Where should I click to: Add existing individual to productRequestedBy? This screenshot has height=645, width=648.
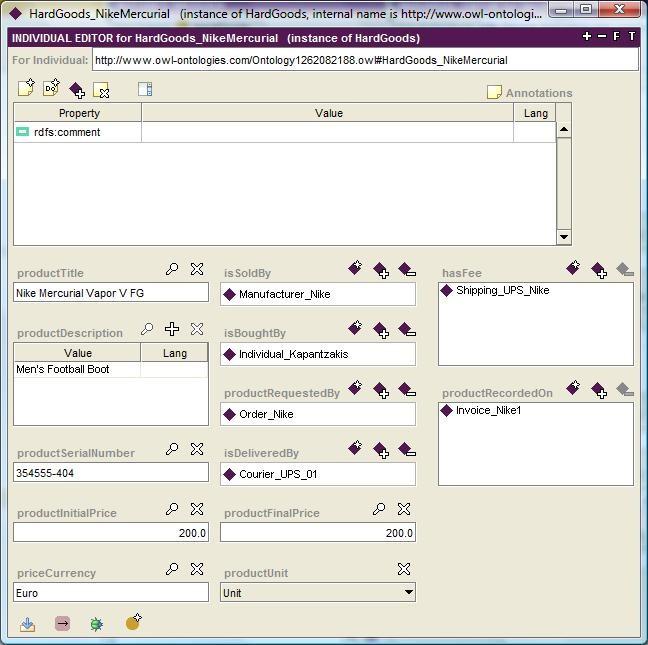click(381, 390)
